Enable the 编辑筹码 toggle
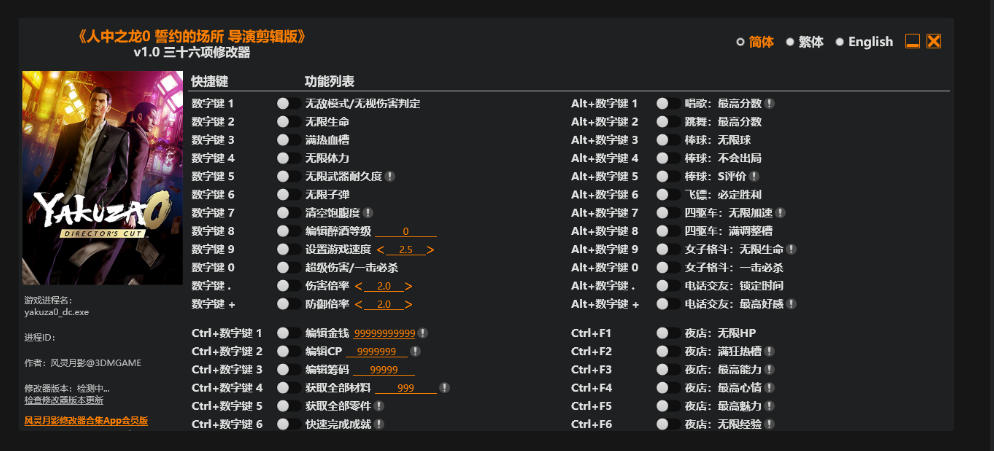This screenshot has width=994, height=451. [288, 369]
